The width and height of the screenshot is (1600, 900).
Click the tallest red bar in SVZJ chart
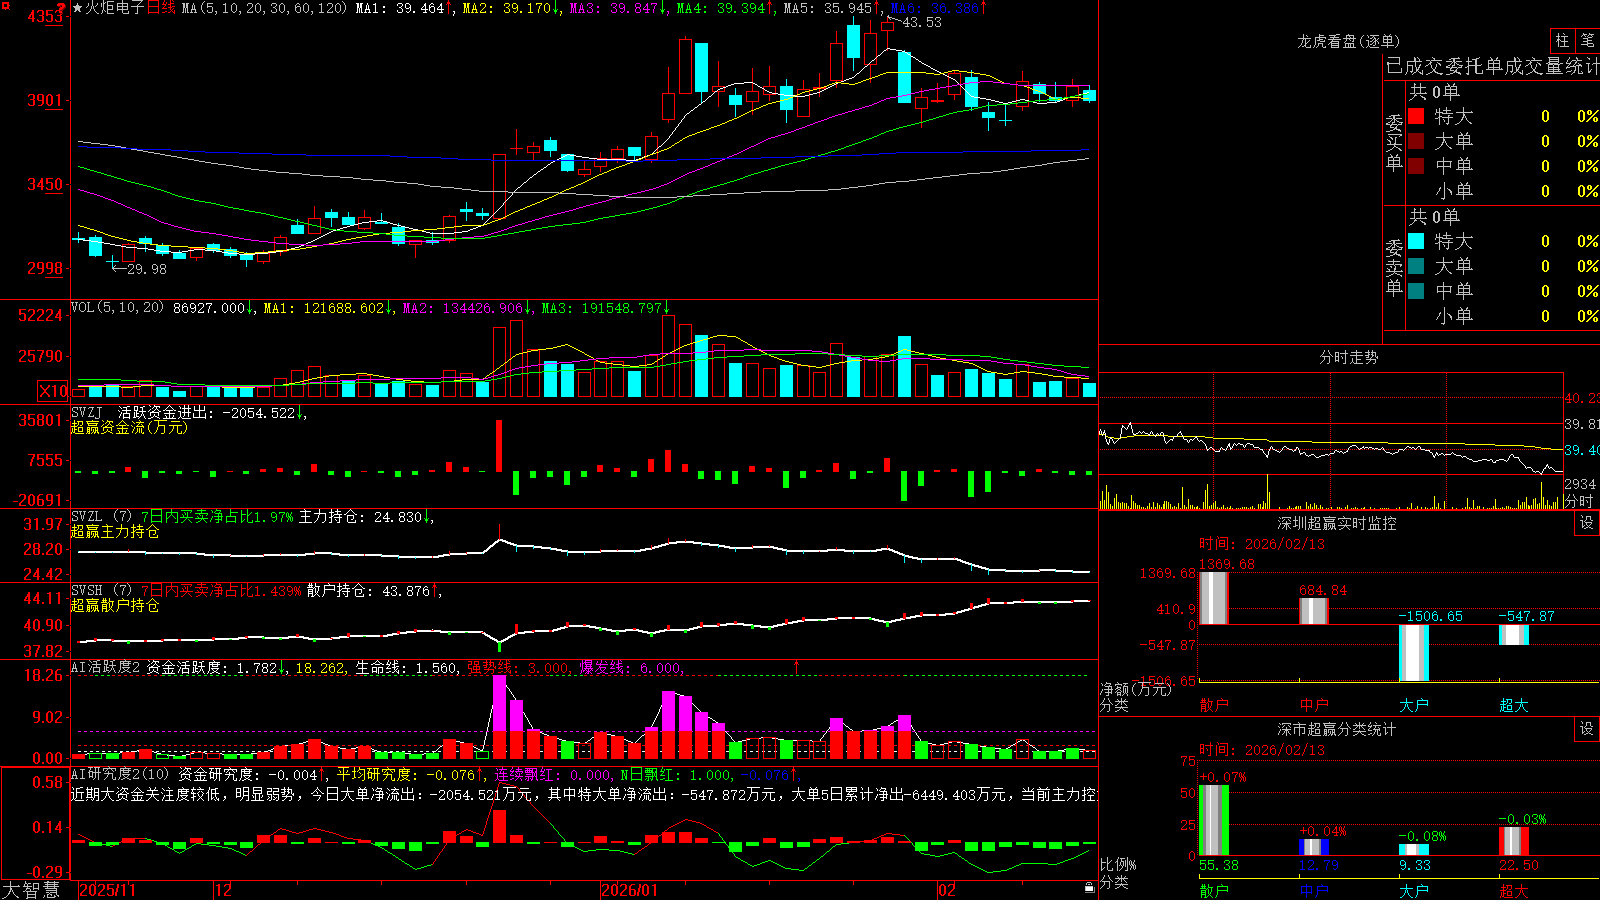(499, 446)
